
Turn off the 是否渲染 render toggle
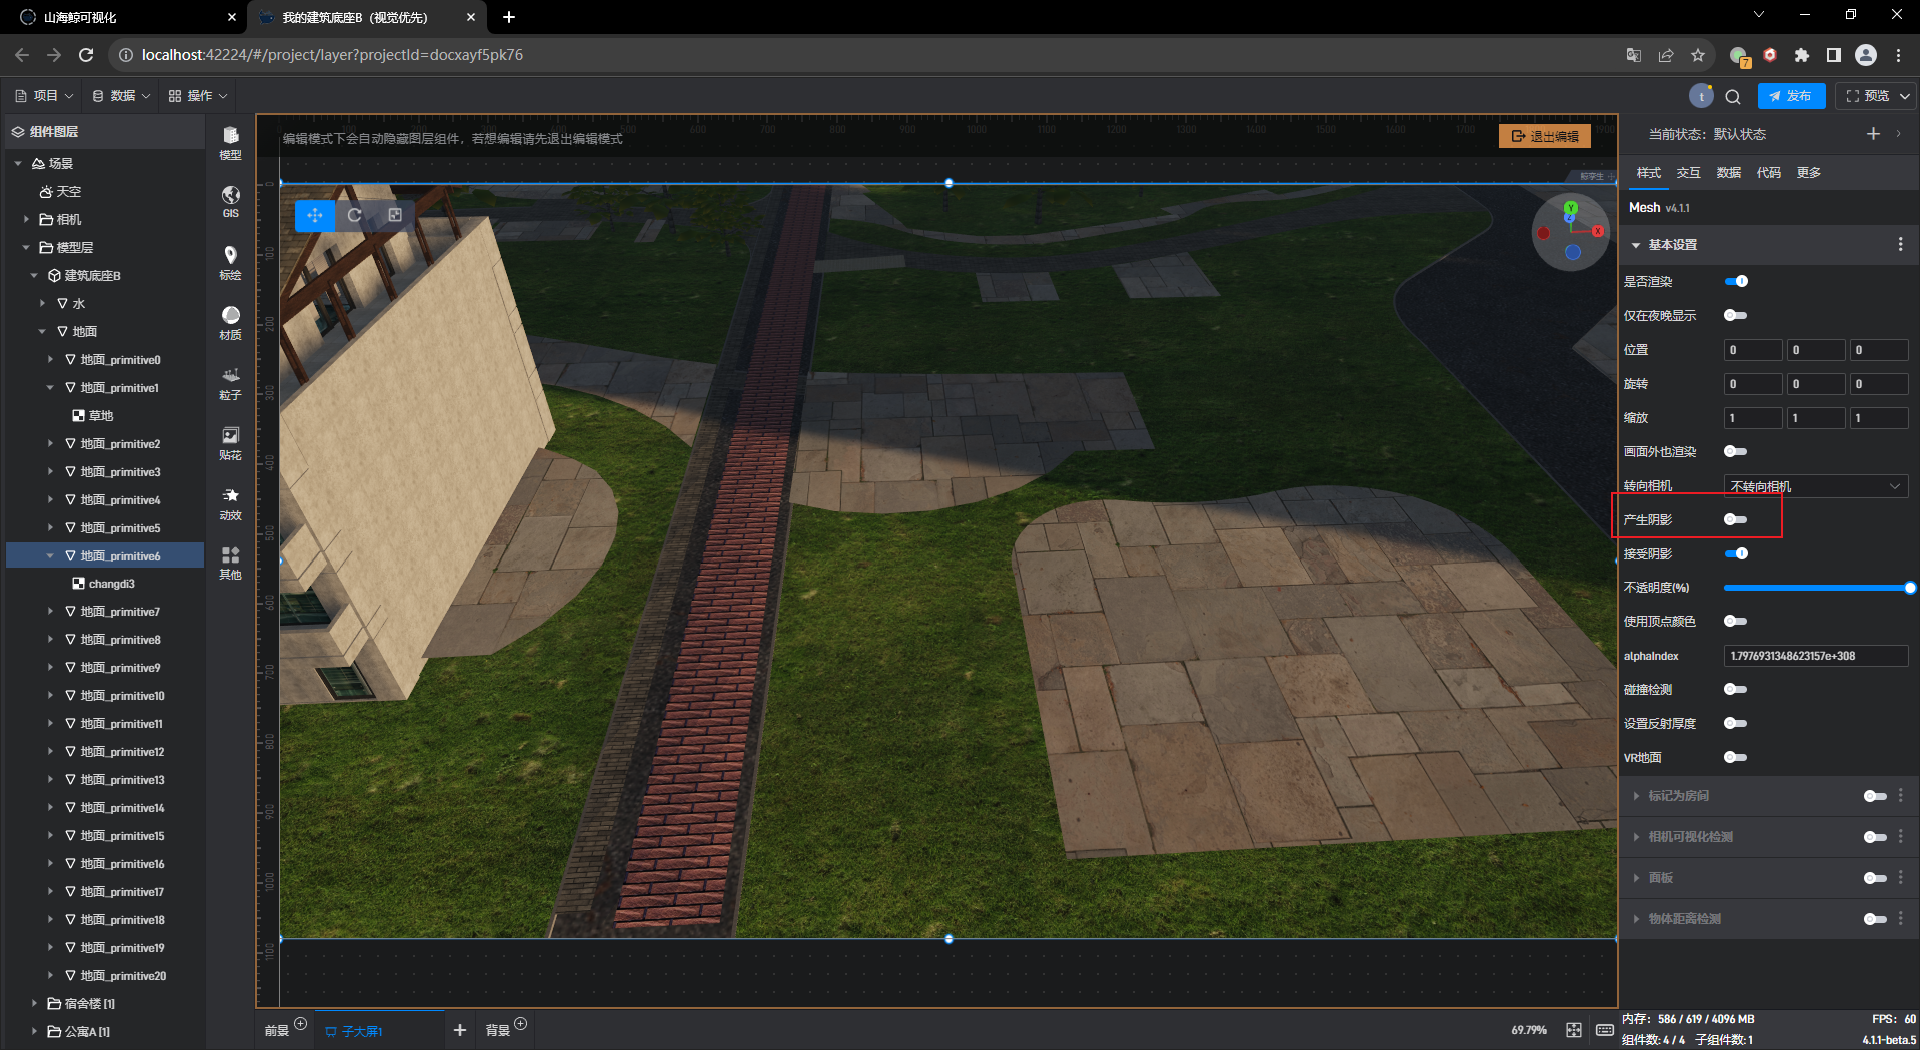pos(1736,281)
